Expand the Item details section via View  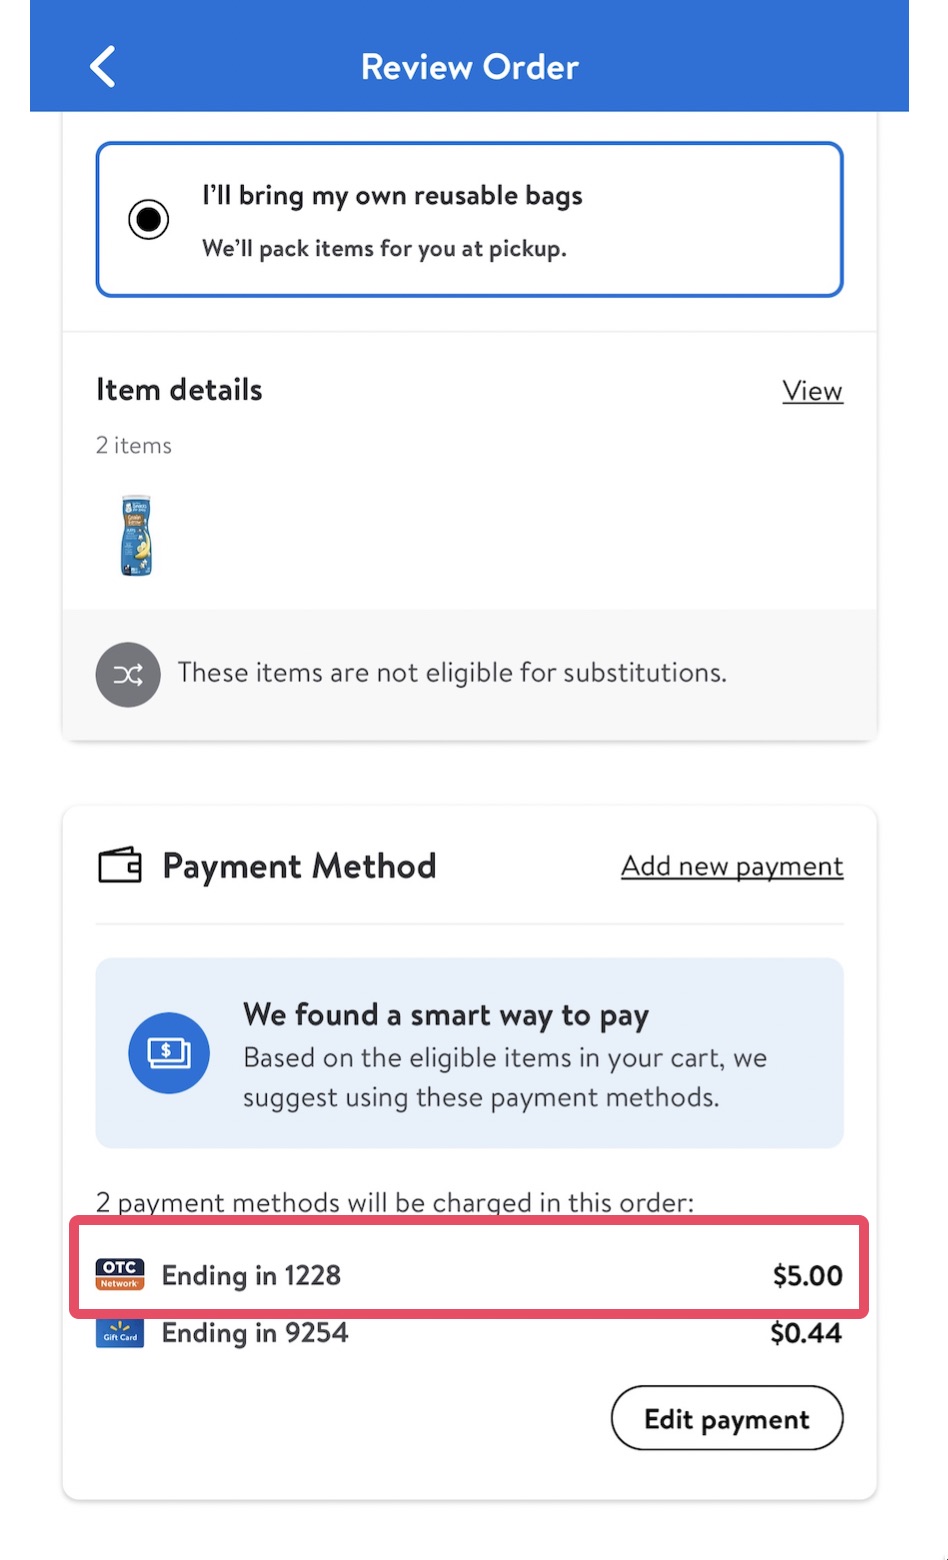pyautogui.click(x=812, y=391)
